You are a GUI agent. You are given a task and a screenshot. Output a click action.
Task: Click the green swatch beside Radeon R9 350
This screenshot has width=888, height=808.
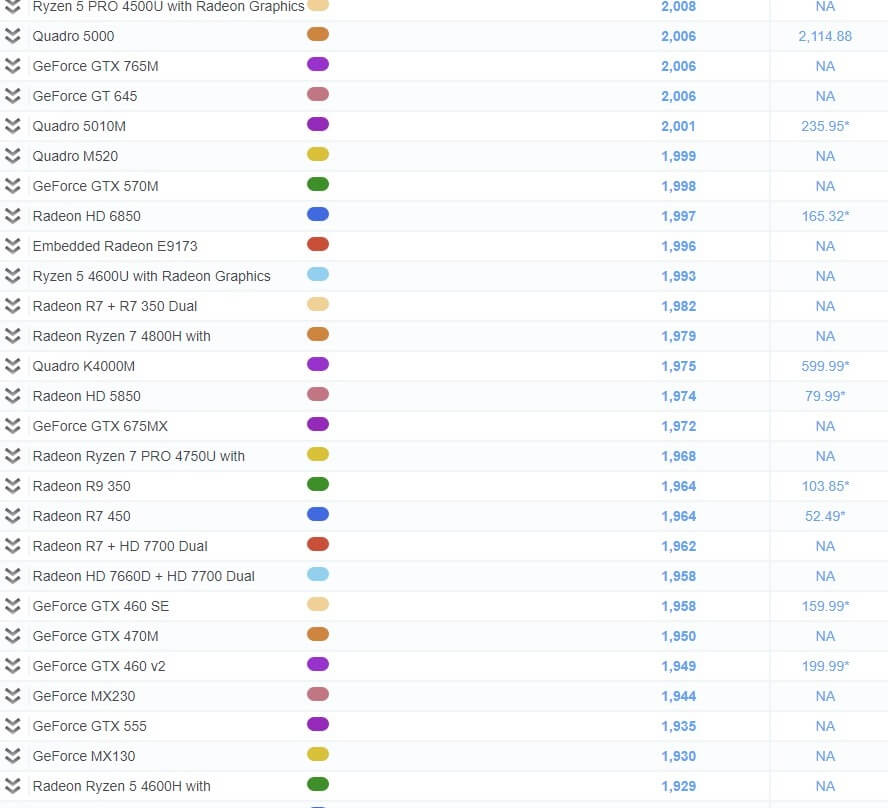coord(318,484)
